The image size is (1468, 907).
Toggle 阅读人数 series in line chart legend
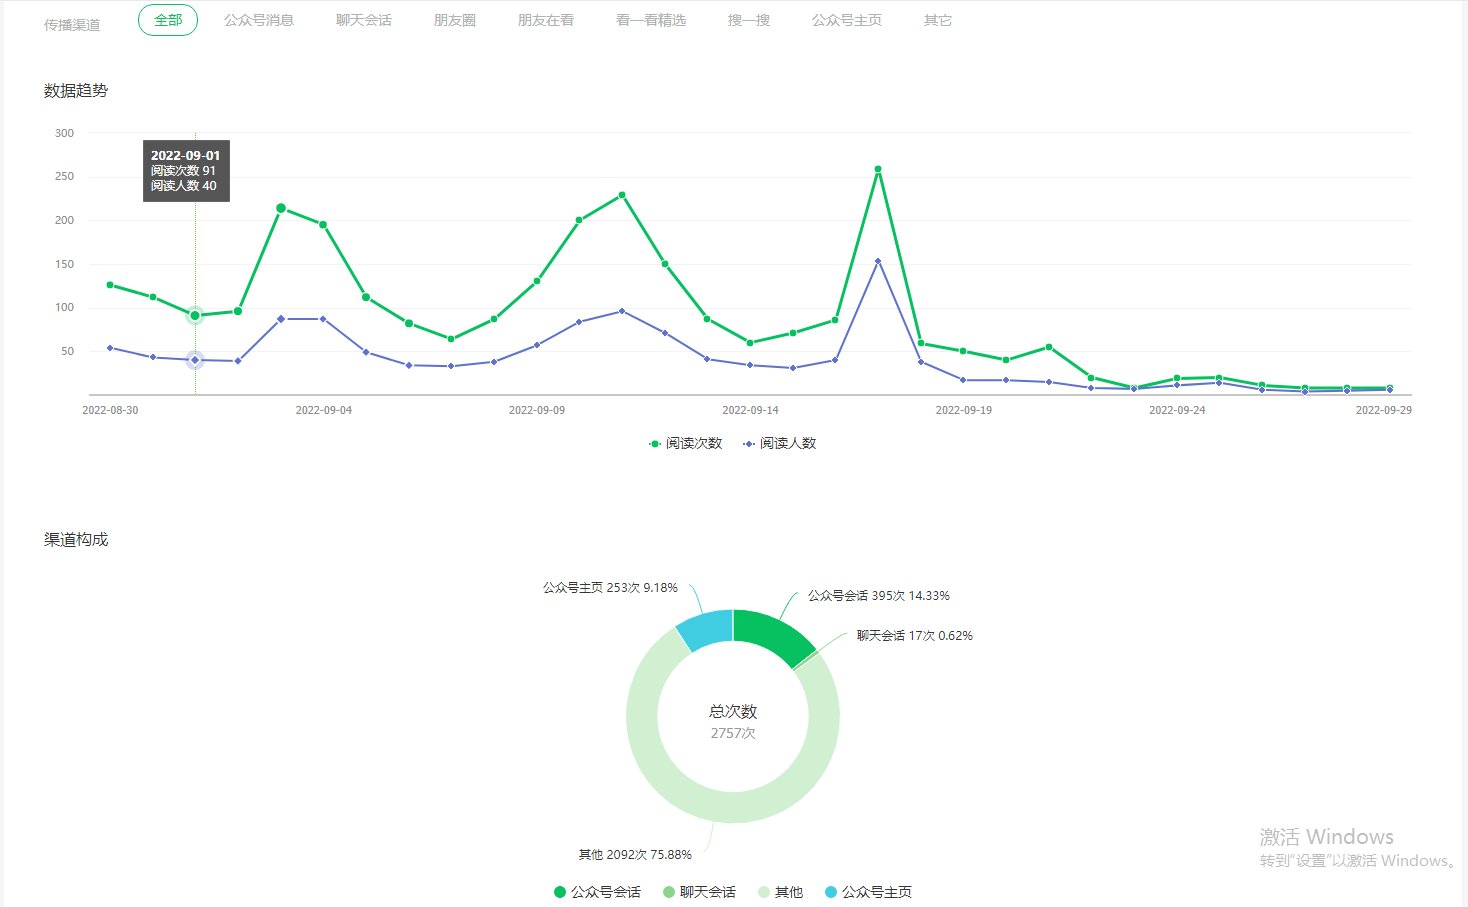pyautogui.click(x=780, y=443)
